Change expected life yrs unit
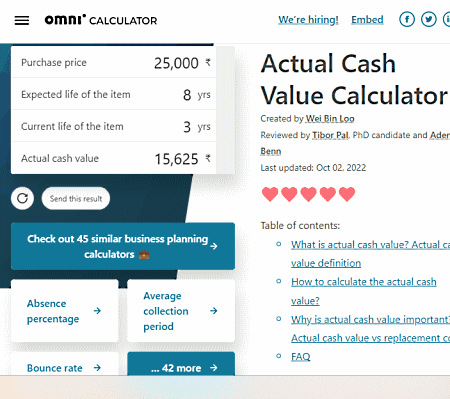 coord(204,95)
